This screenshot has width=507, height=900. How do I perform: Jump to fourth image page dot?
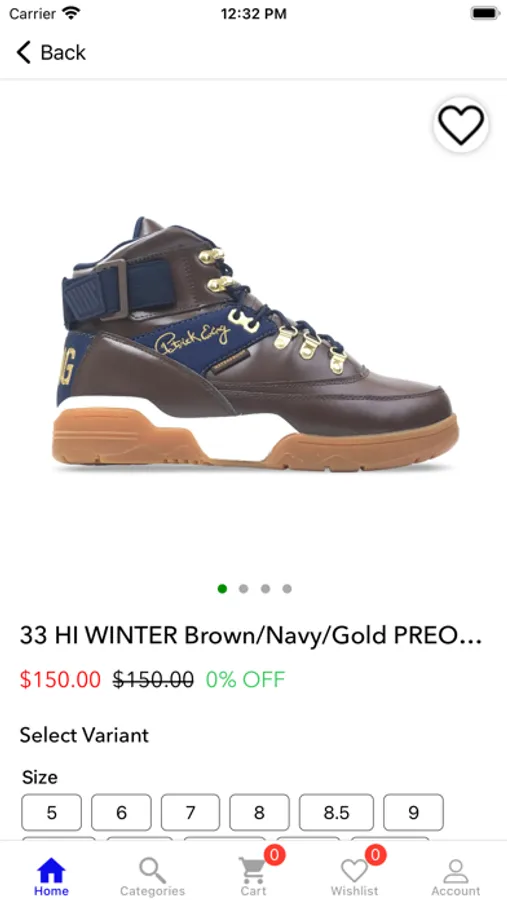[x=287, y=588]
